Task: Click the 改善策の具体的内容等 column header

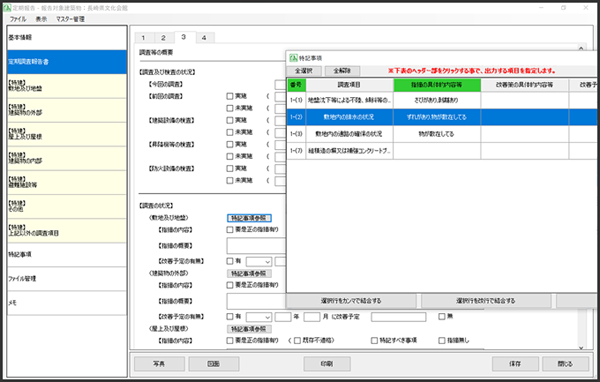Action: pyautogui.click(x=525, y=85)
